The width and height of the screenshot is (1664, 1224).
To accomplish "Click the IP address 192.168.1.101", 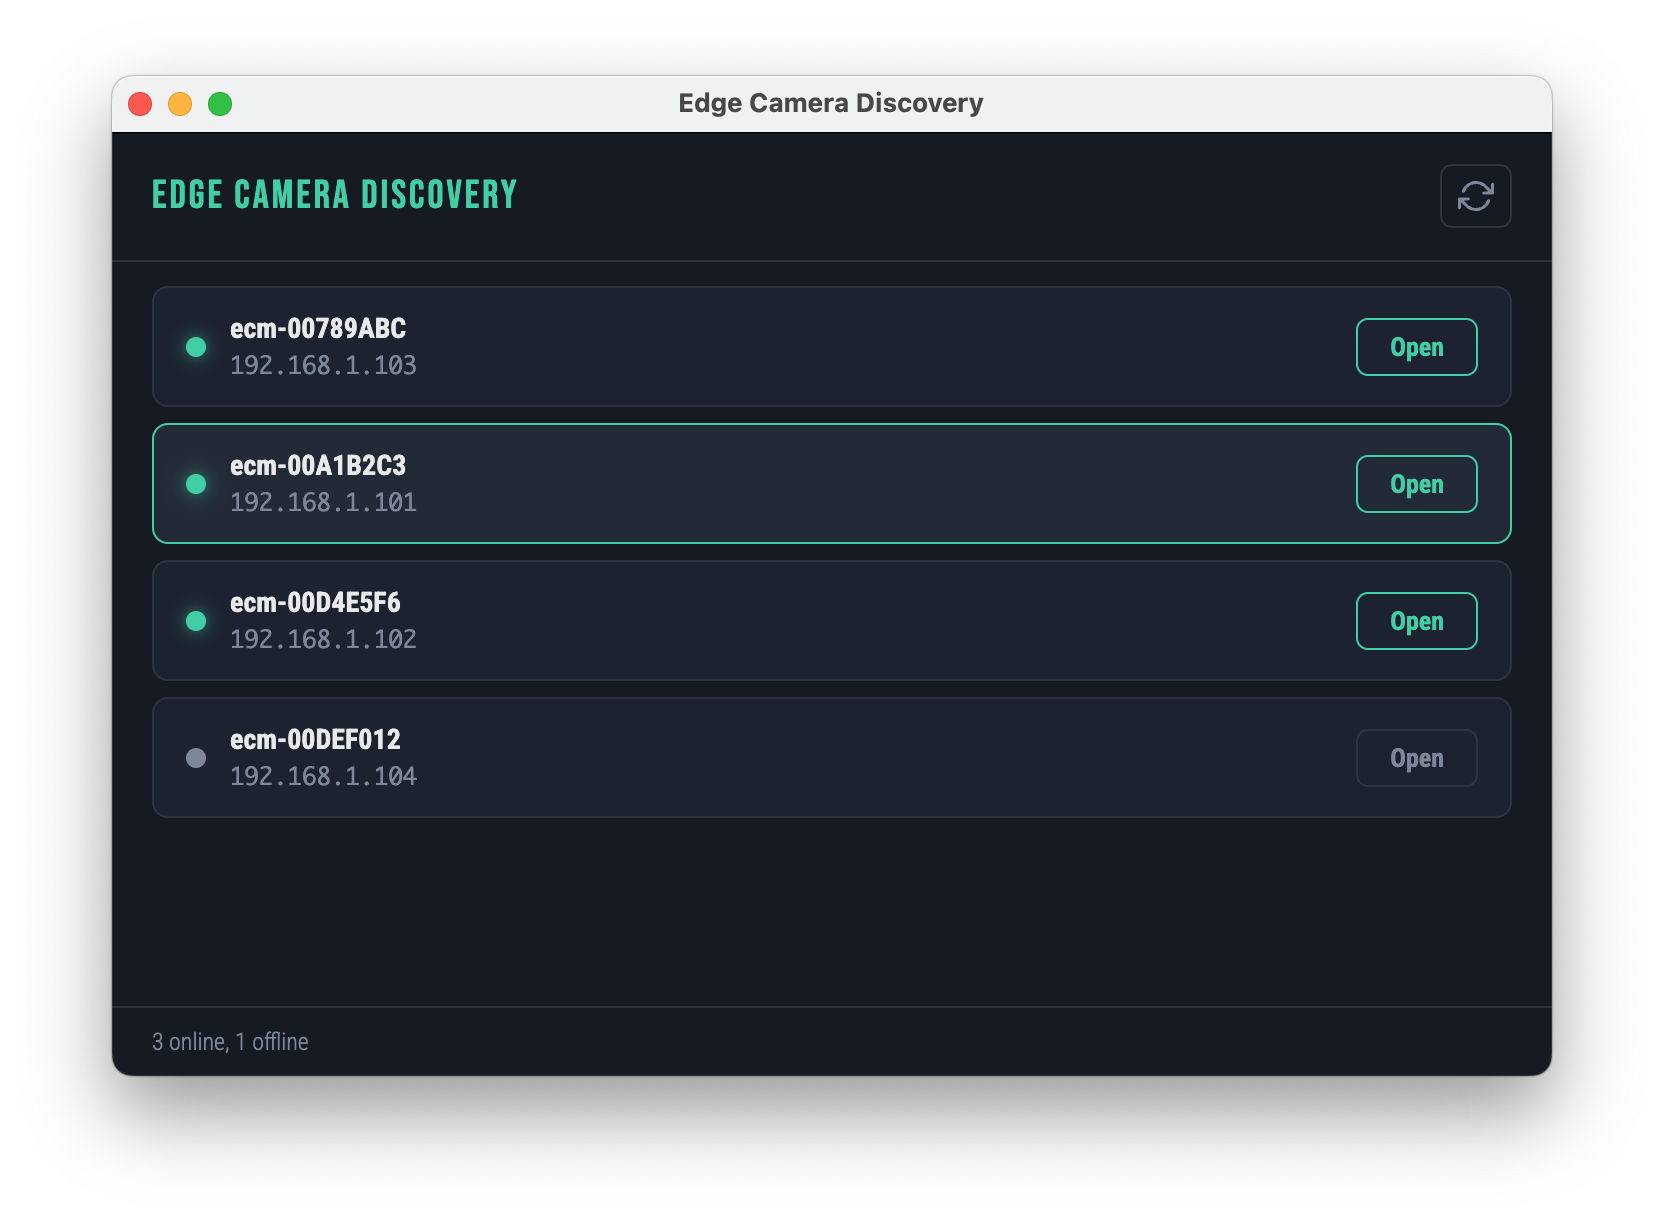I will click(x=323, y=503).
